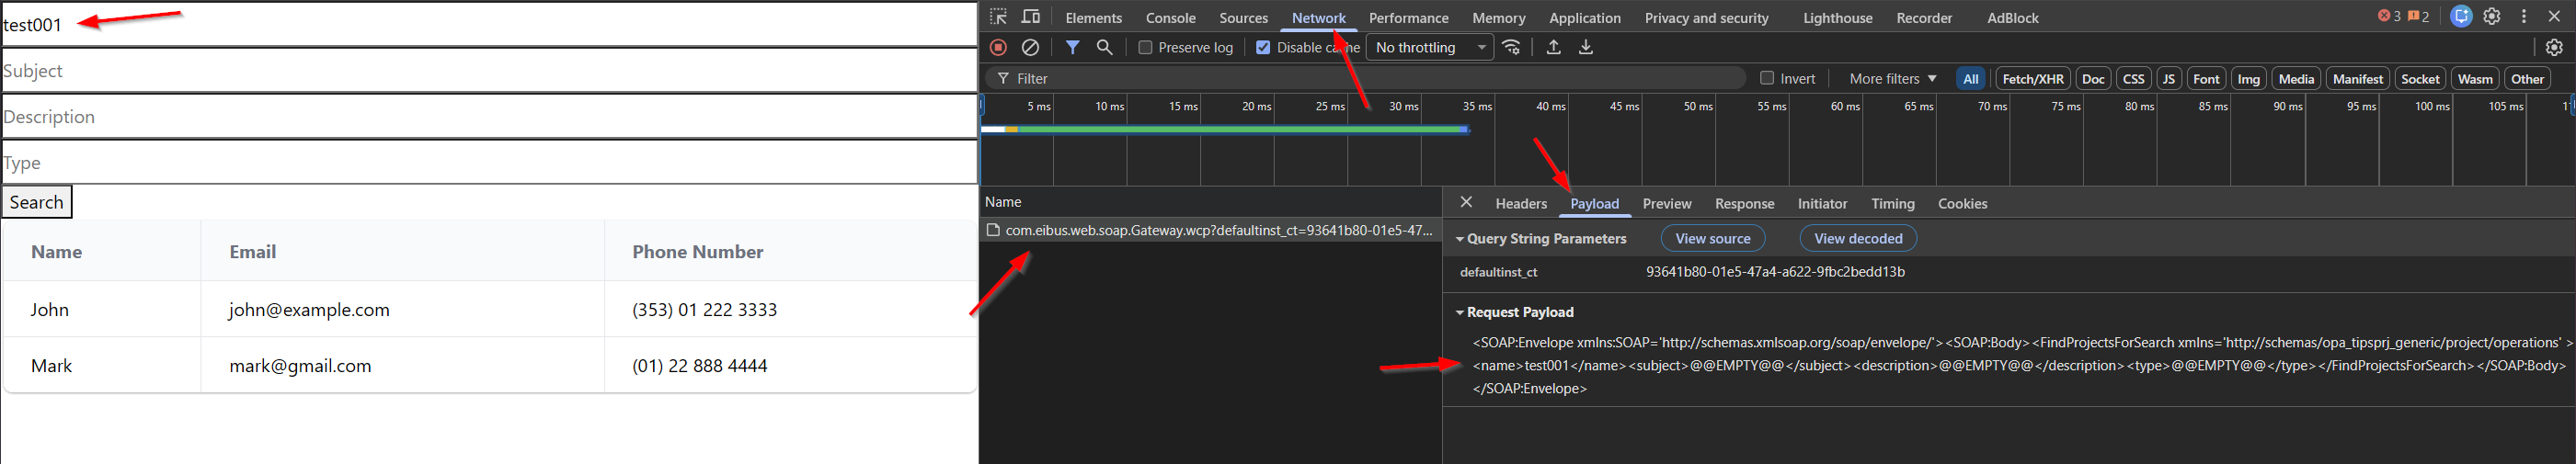
Task: Toggle the device toolbar icon
Action: pos(1030,17)
